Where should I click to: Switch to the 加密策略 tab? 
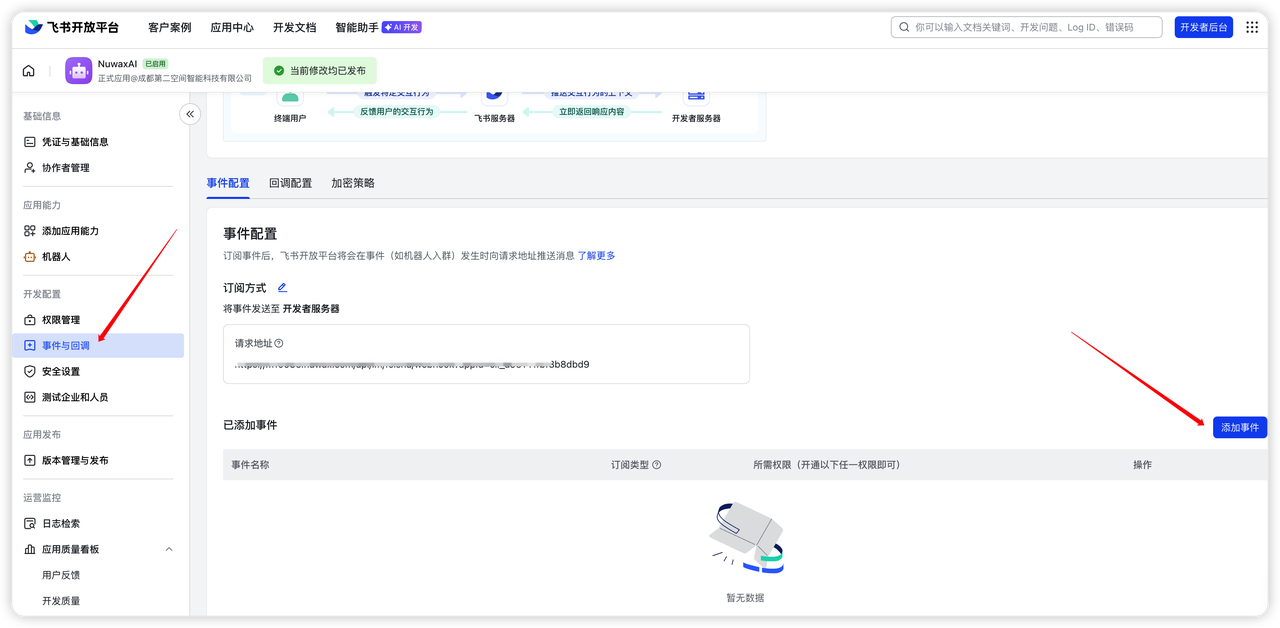click(x=353, y=183)
